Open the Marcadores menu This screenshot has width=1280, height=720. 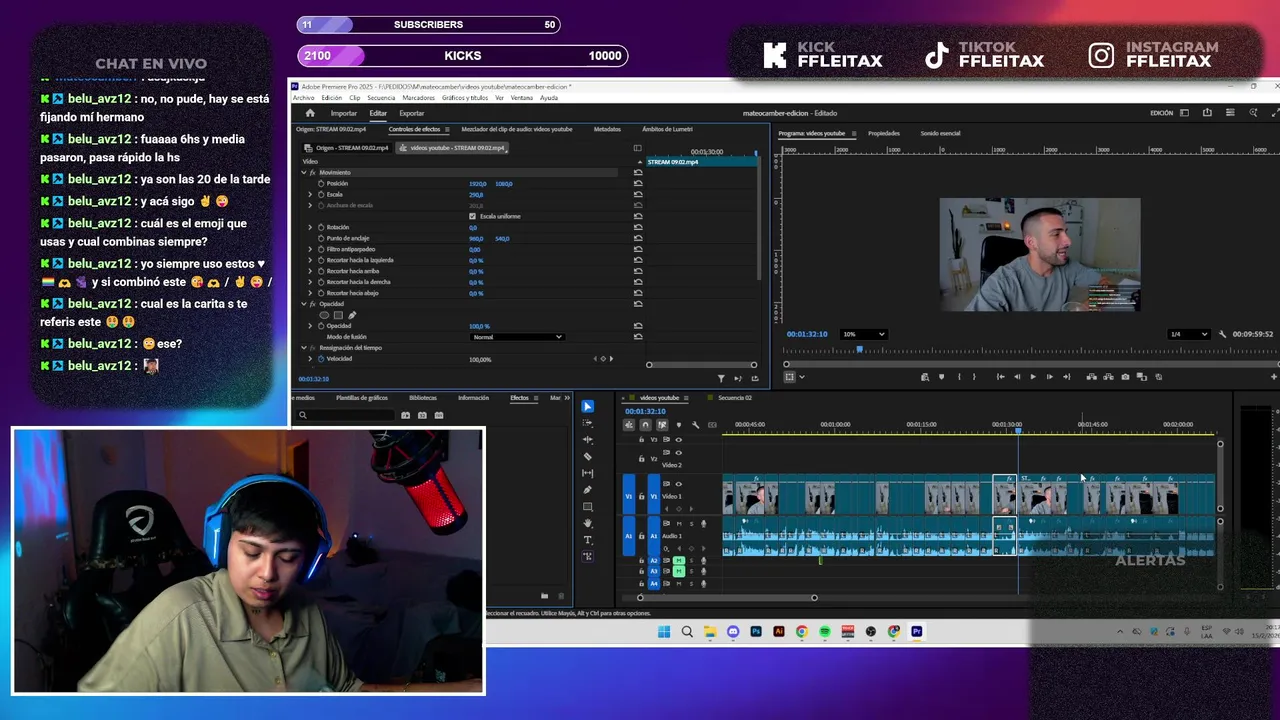click(x=418, y=98)
